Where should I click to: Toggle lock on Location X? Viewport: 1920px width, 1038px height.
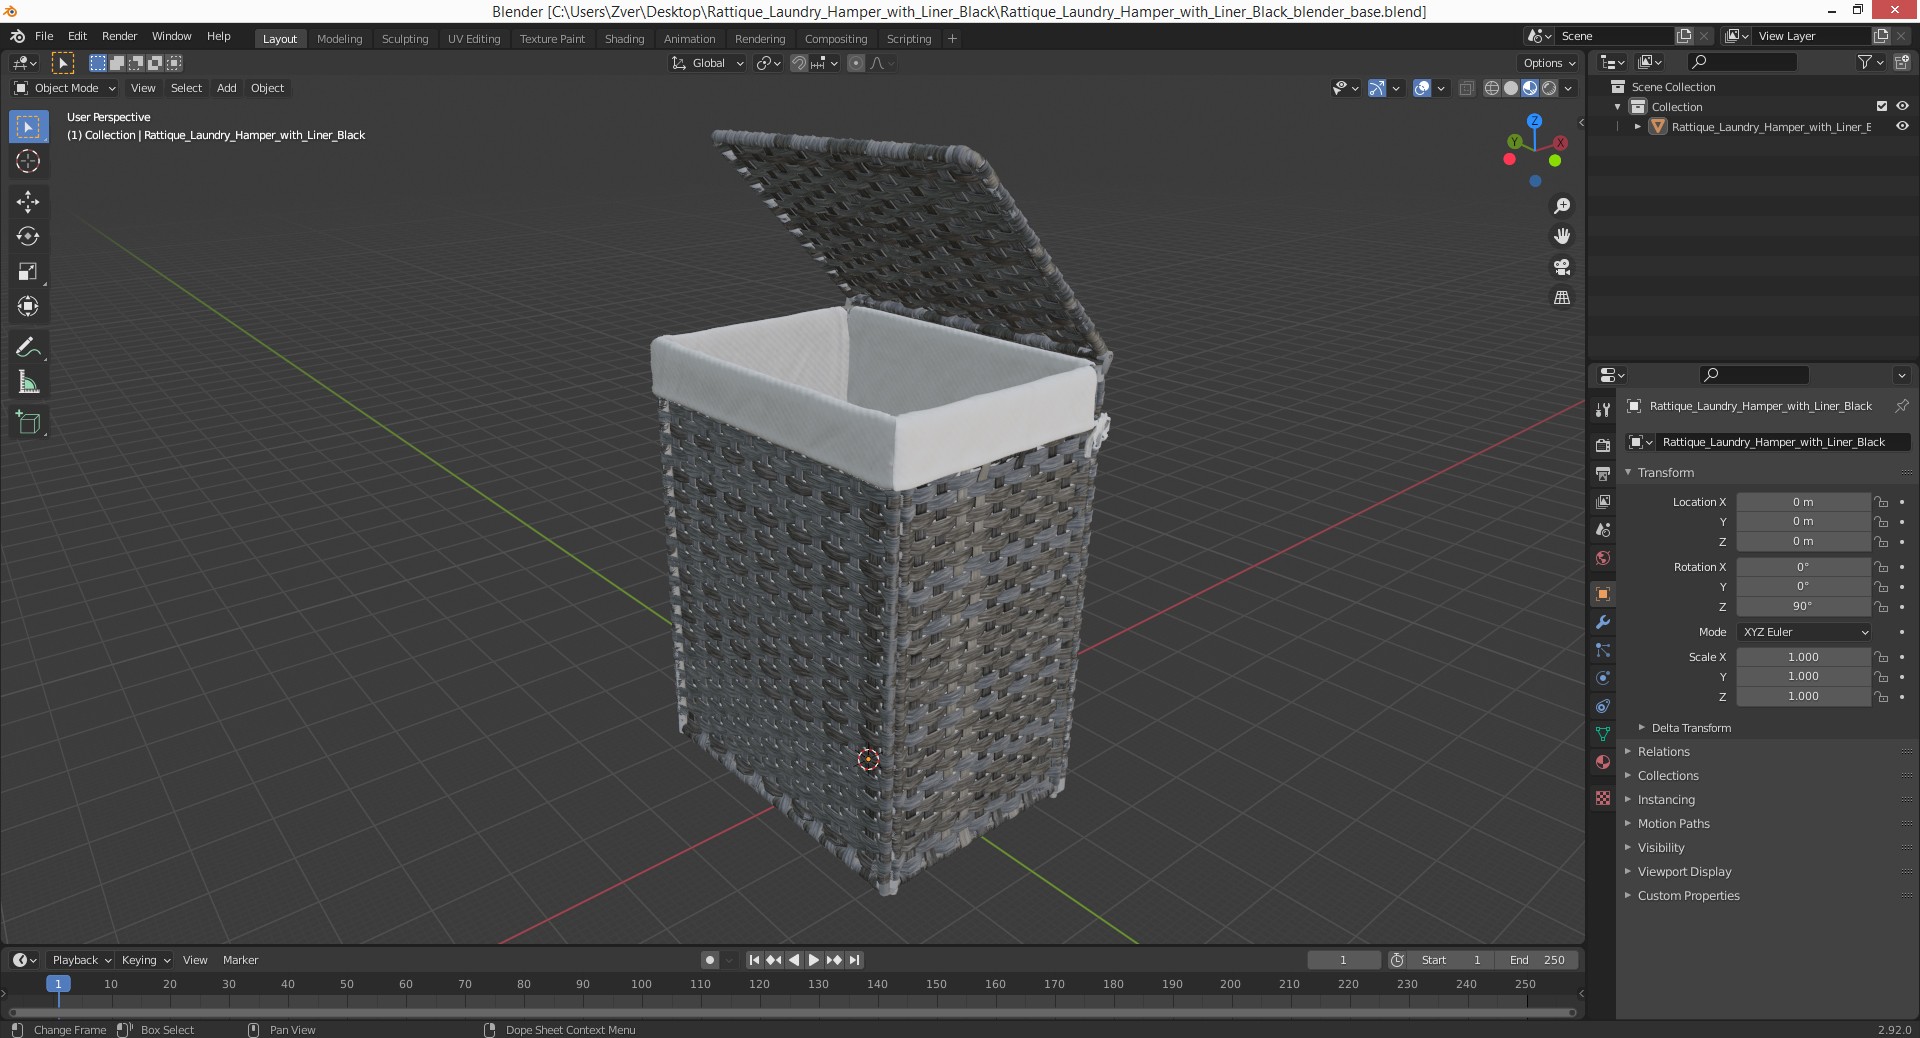tap(1881, 502)
